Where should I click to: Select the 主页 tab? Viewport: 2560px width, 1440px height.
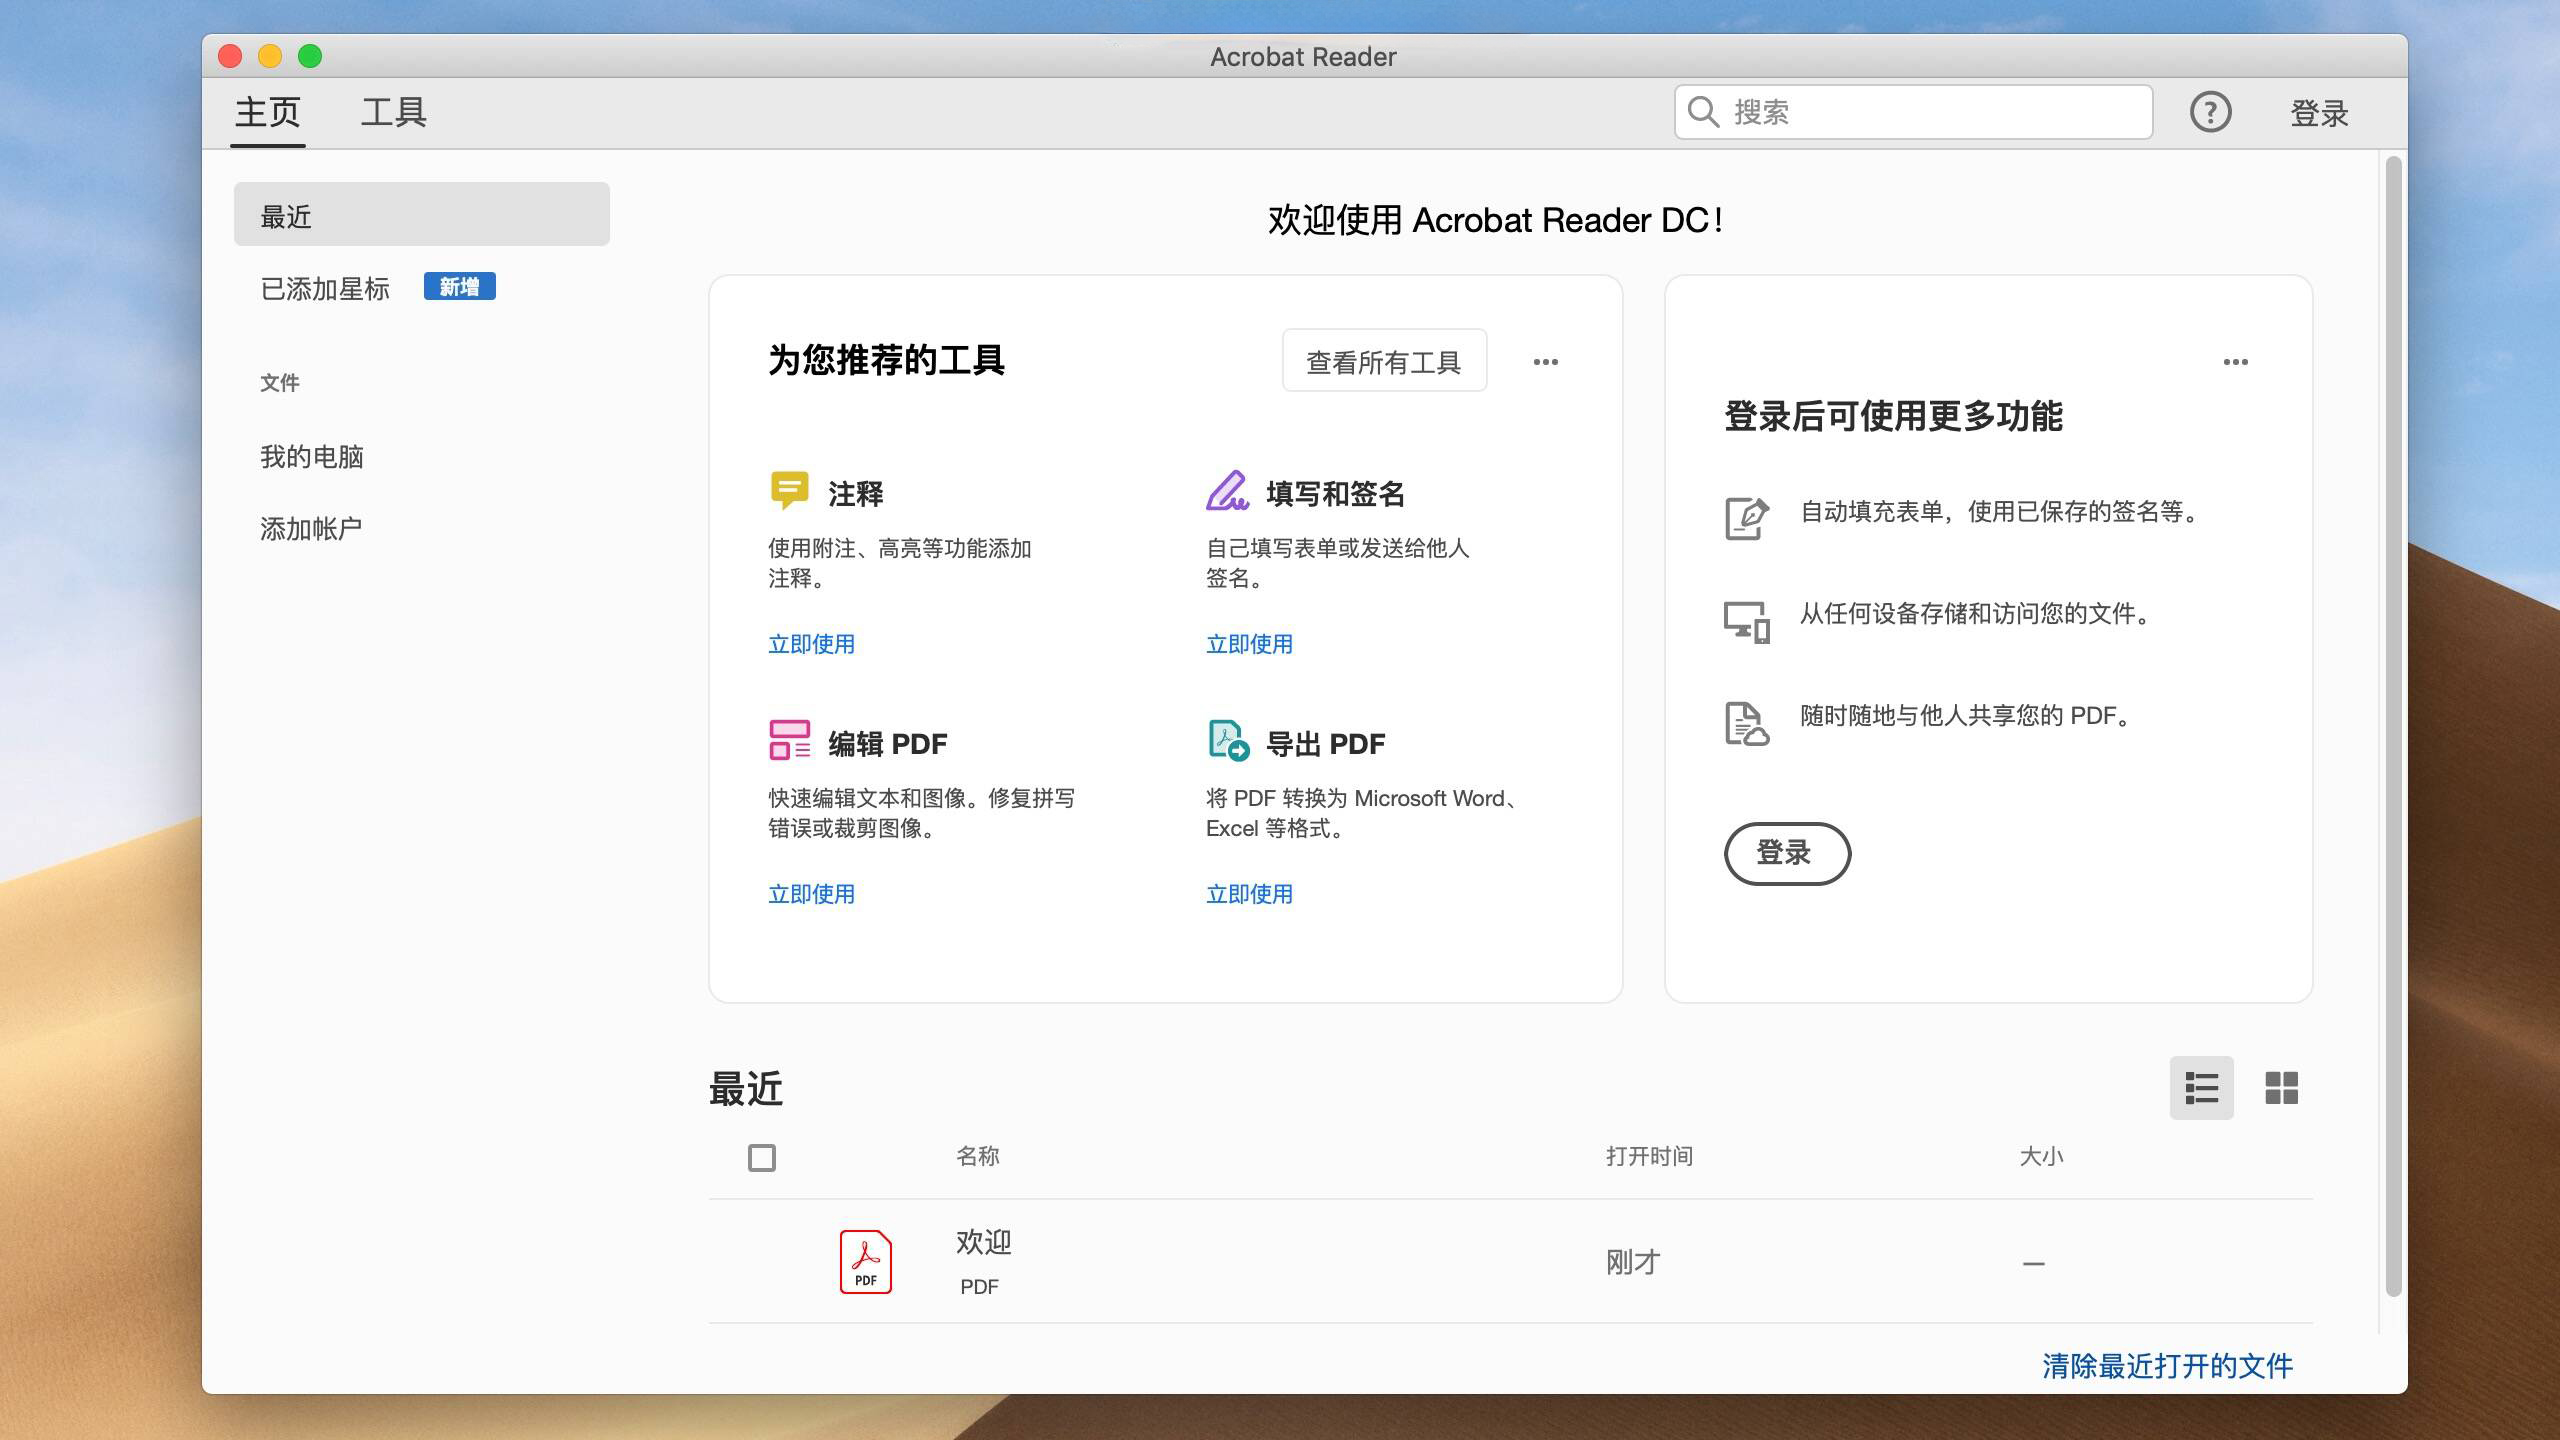pos(267,112)
